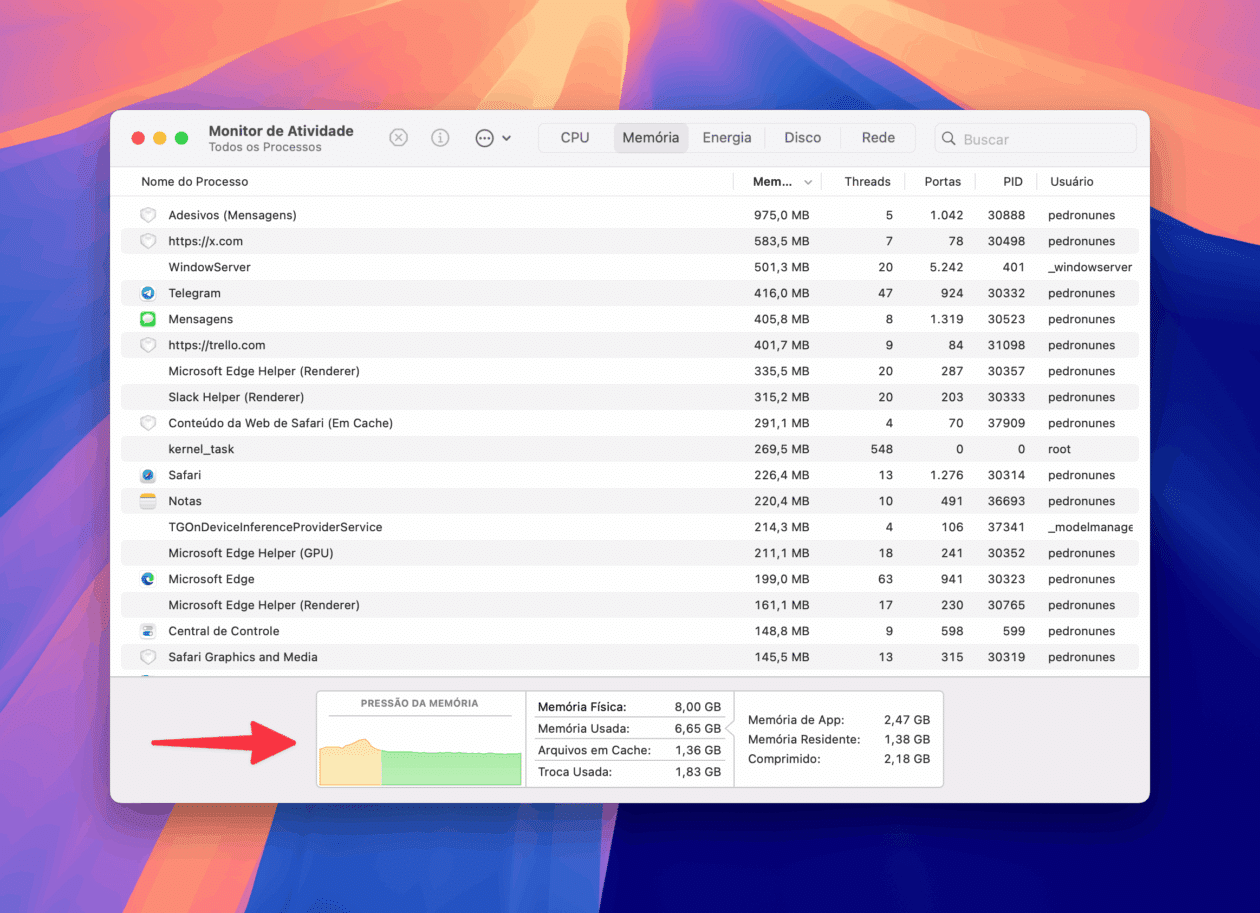This screenshot has height=913, width=1260.
Task: Click the 583,5 MB memory value
Action: coord(781,241)
